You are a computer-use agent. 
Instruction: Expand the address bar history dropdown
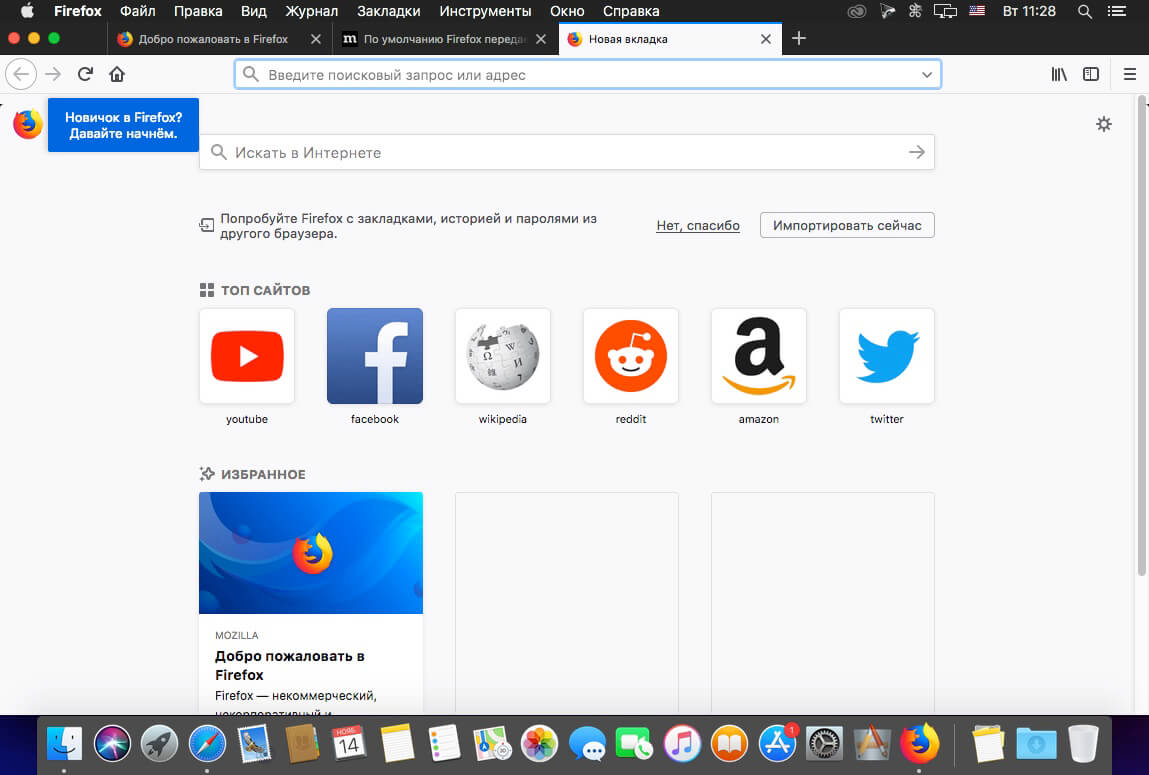click(x=927, y=75)
